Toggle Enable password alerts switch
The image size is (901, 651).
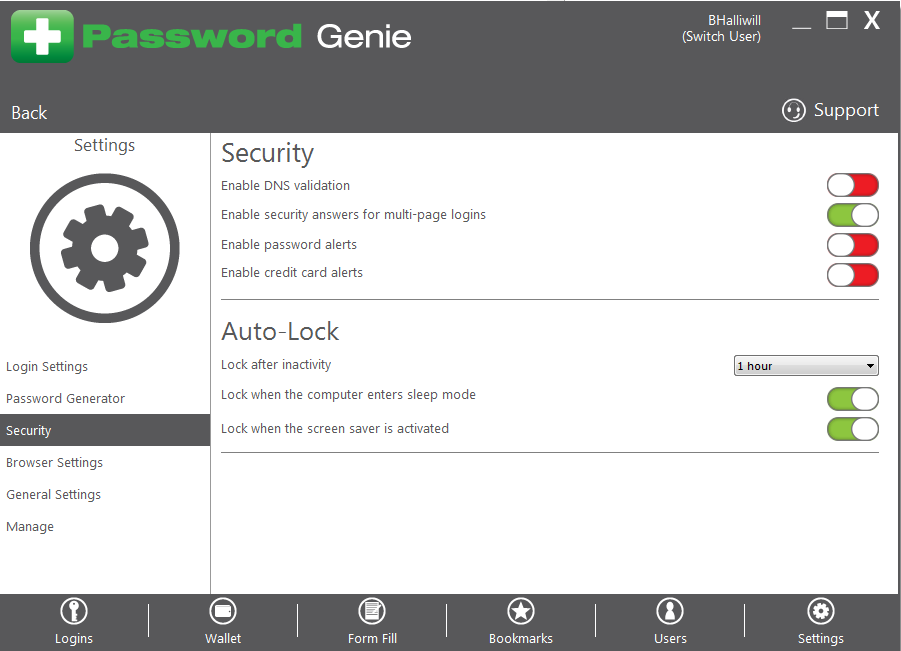tap(853, 245)
